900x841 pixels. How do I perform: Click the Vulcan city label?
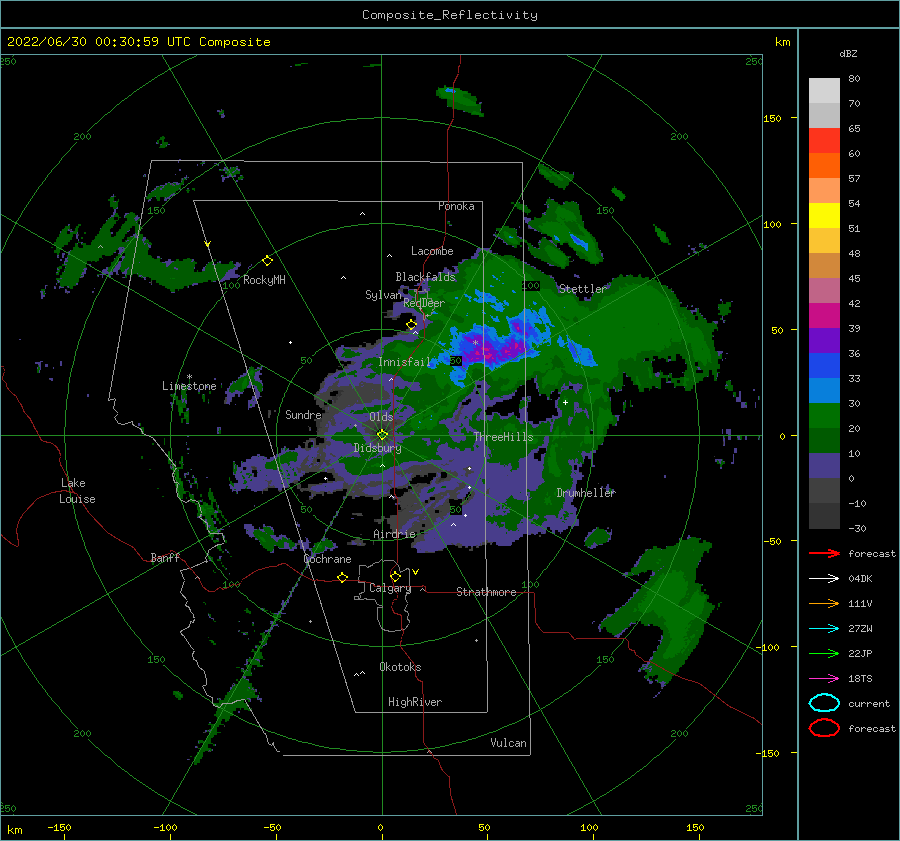509,743
